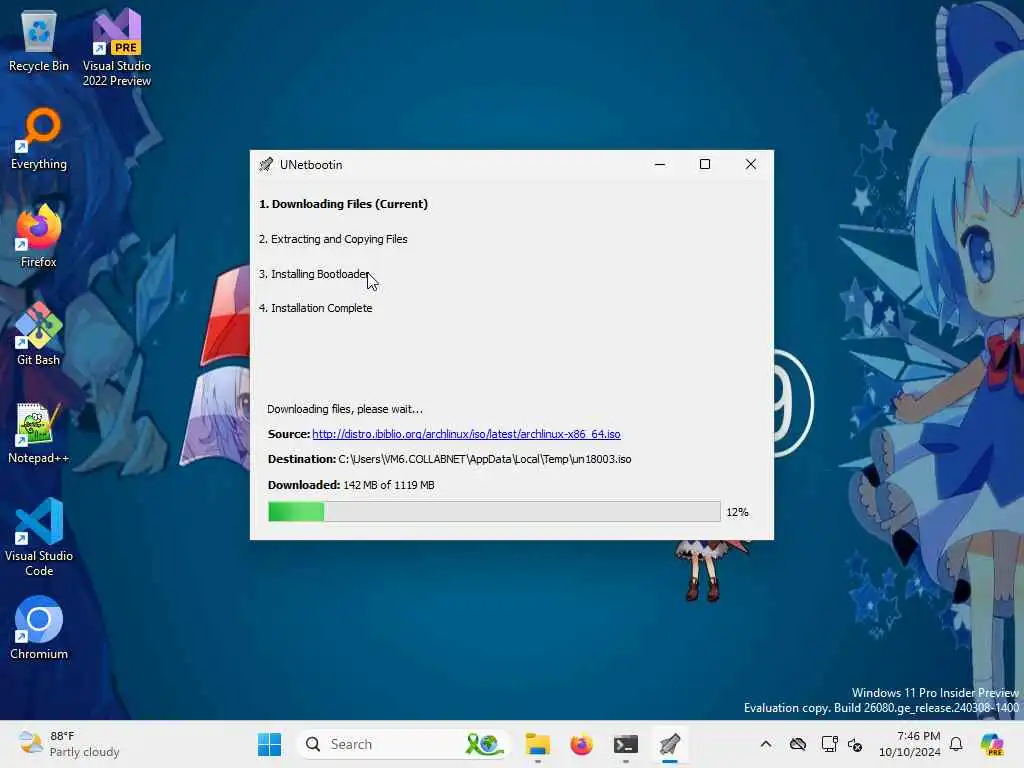Image resolution: width=1024 pixels, height=768 pixels.
Task: Open File Explorer from the taskbar
Action: (537, 744)
